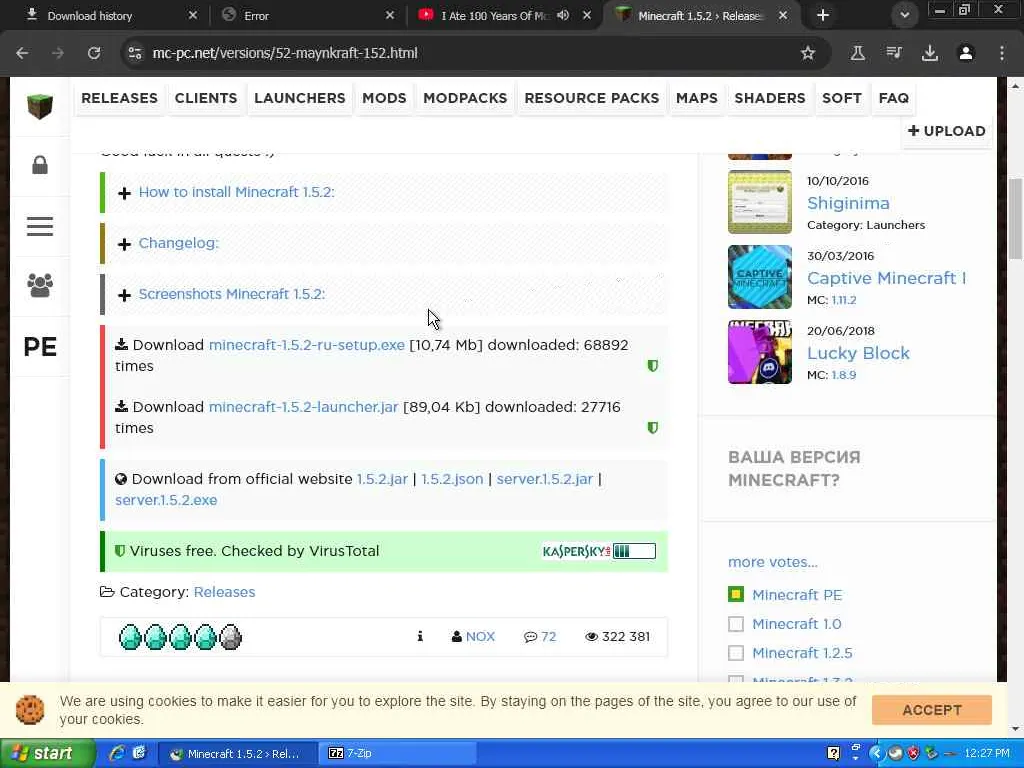Image resolution: width=1024 pixels, height=768 pixels.
Task: Click the Kaspersky badge
Action: [599, 551]
